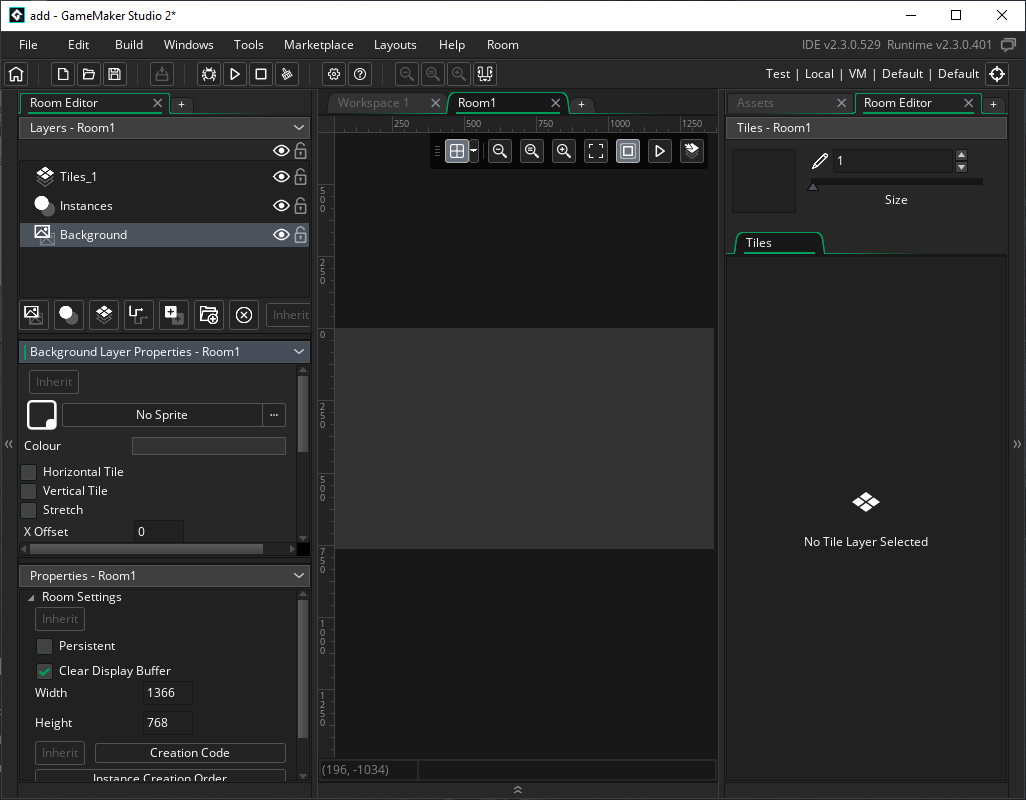Collapse the Background Layer Properties panel
The height and width of the screenshot is (800, 1026).
coord(299,352)
